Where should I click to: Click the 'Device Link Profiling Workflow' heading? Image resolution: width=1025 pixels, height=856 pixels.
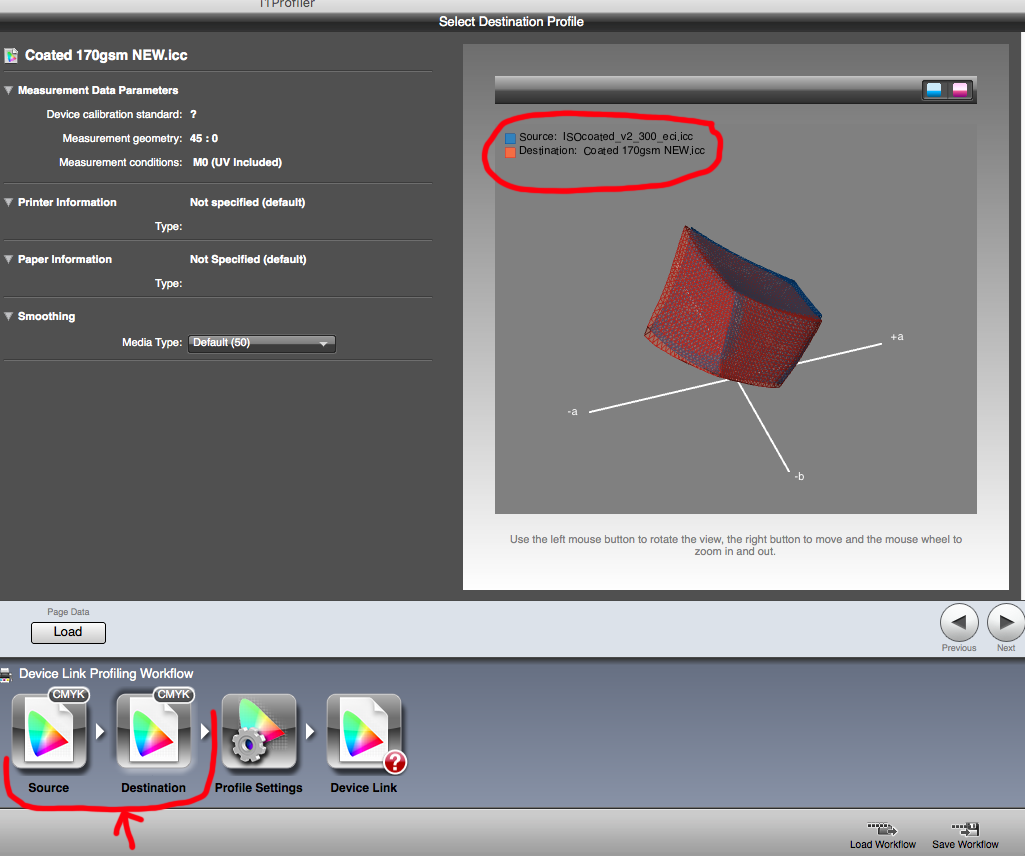click(x=106, y=674)
